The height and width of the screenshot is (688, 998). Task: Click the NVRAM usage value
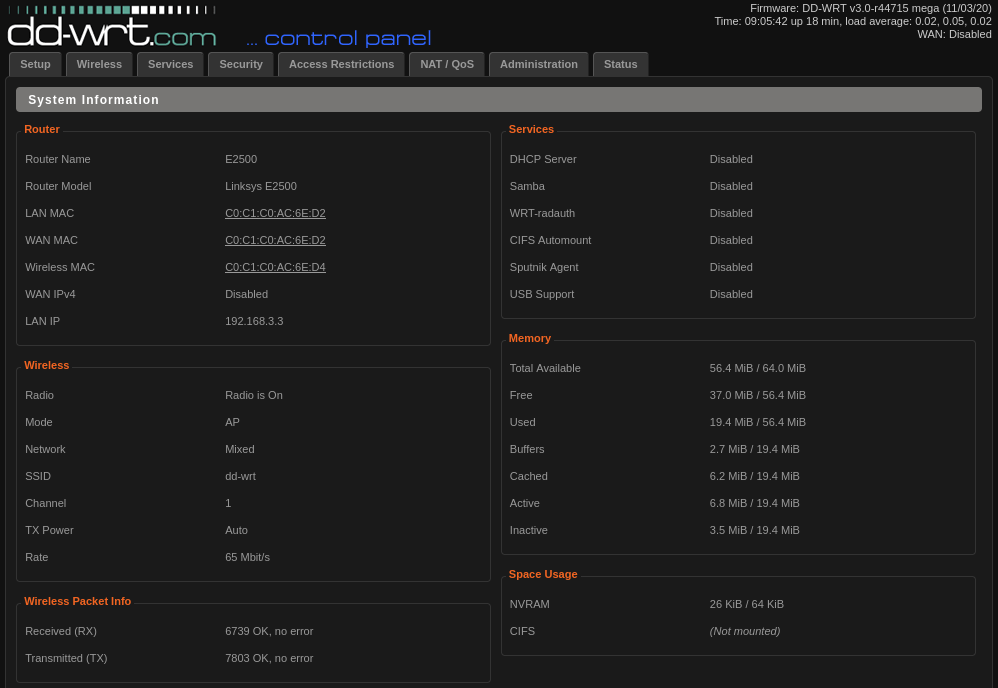746,604
